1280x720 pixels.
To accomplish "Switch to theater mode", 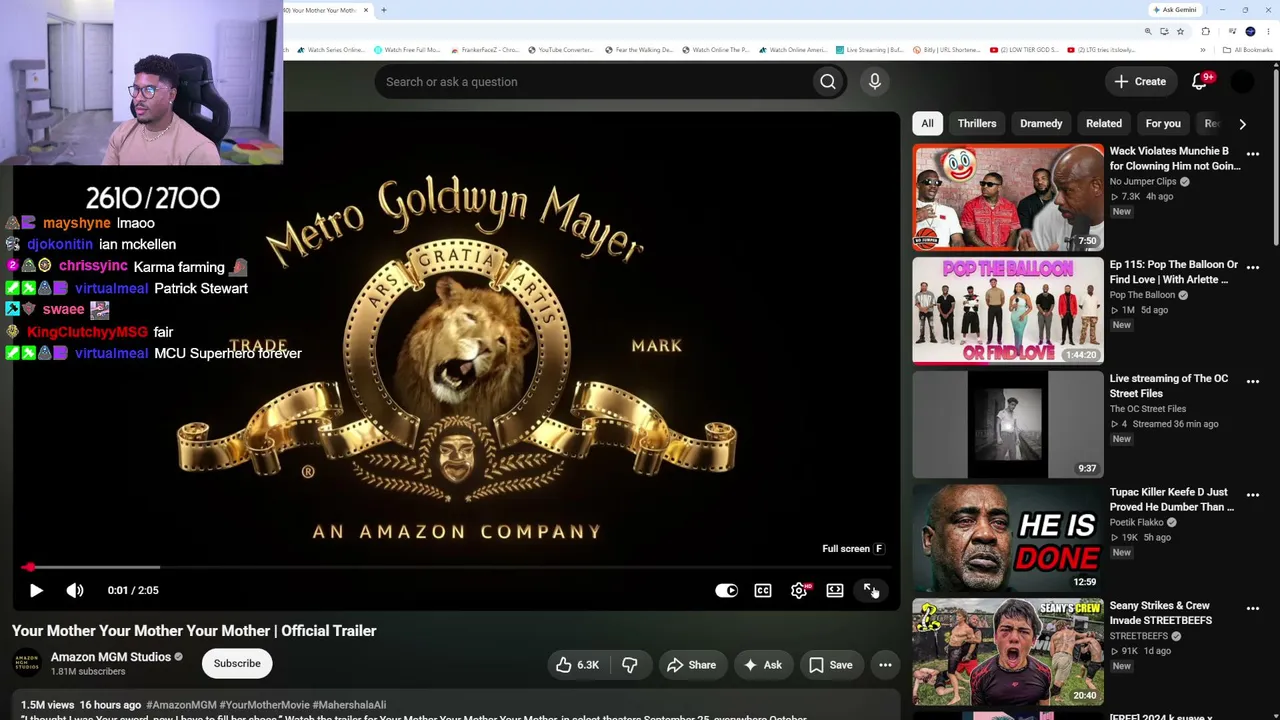I will 835,590.
